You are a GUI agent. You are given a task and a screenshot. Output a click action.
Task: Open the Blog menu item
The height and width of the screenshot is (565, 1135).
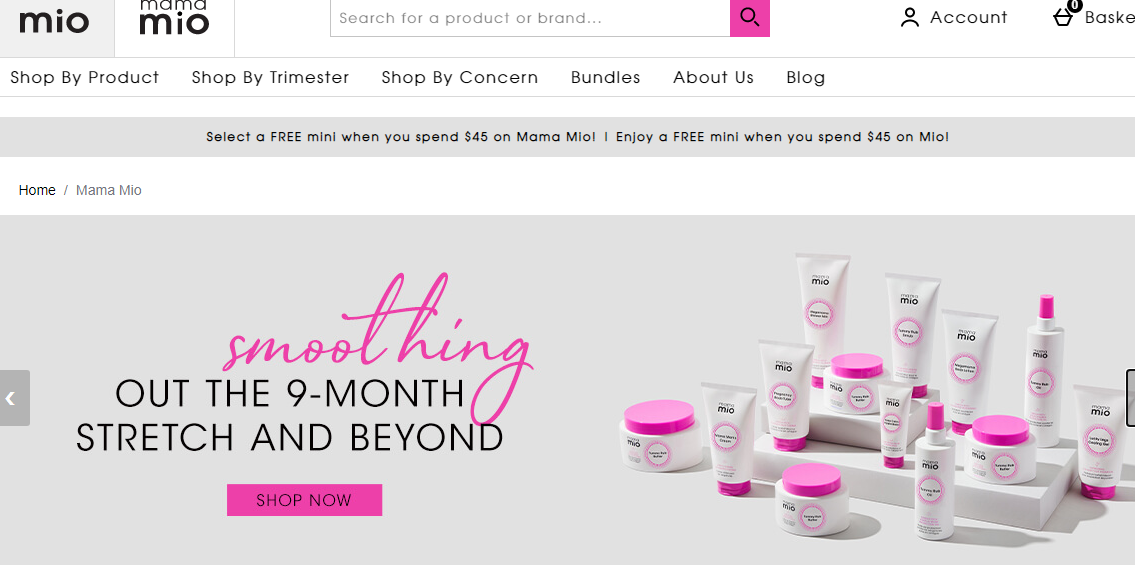pyautogui.click(x=806, y=77)
